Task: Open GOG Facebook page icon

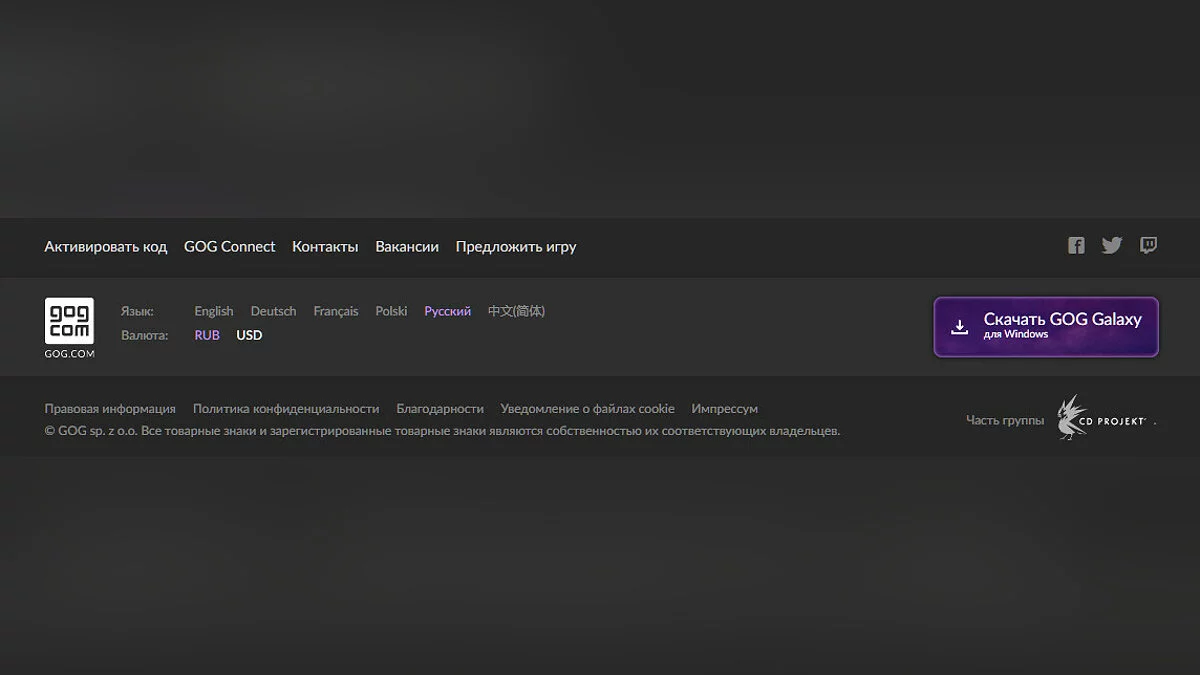Action: [1076, 246]
